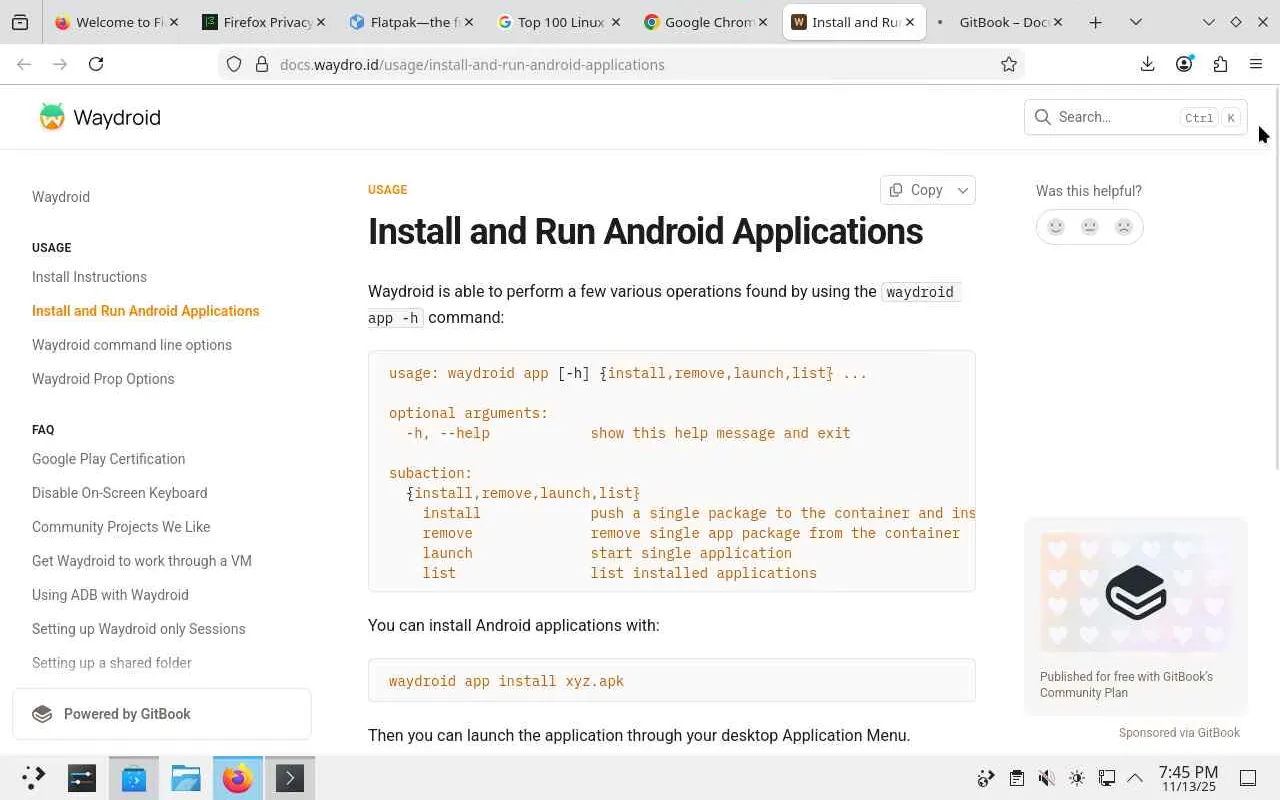Switch to Firefox in the taskbar

coord(238,778)
